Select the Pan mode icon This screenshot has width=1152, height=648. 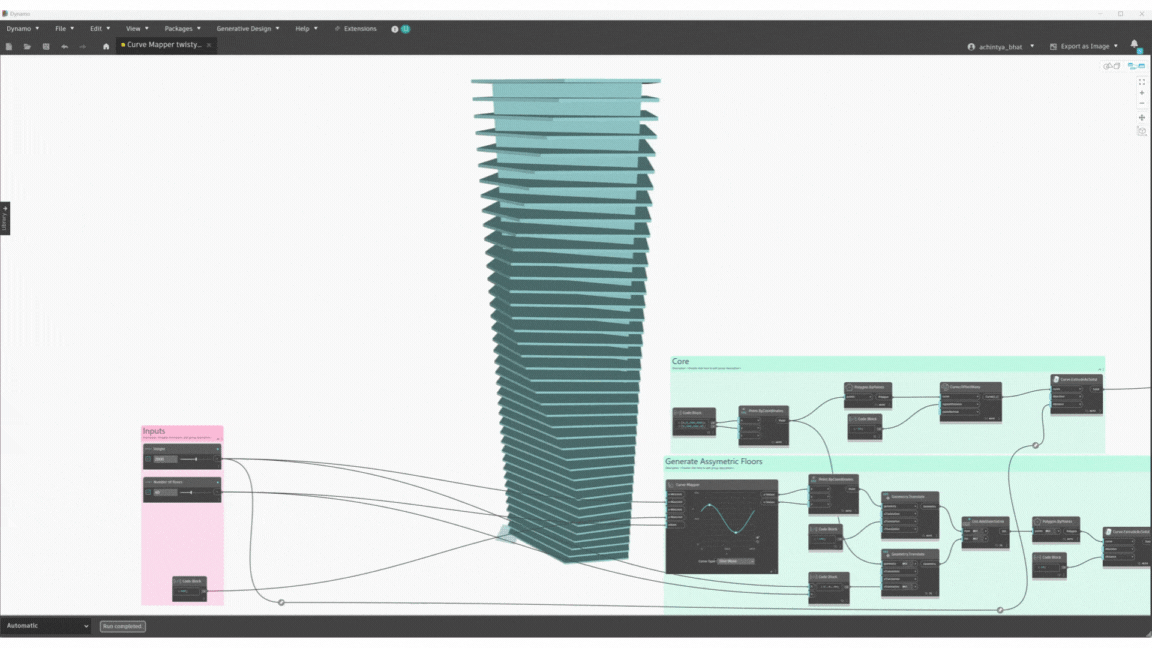1142,118
